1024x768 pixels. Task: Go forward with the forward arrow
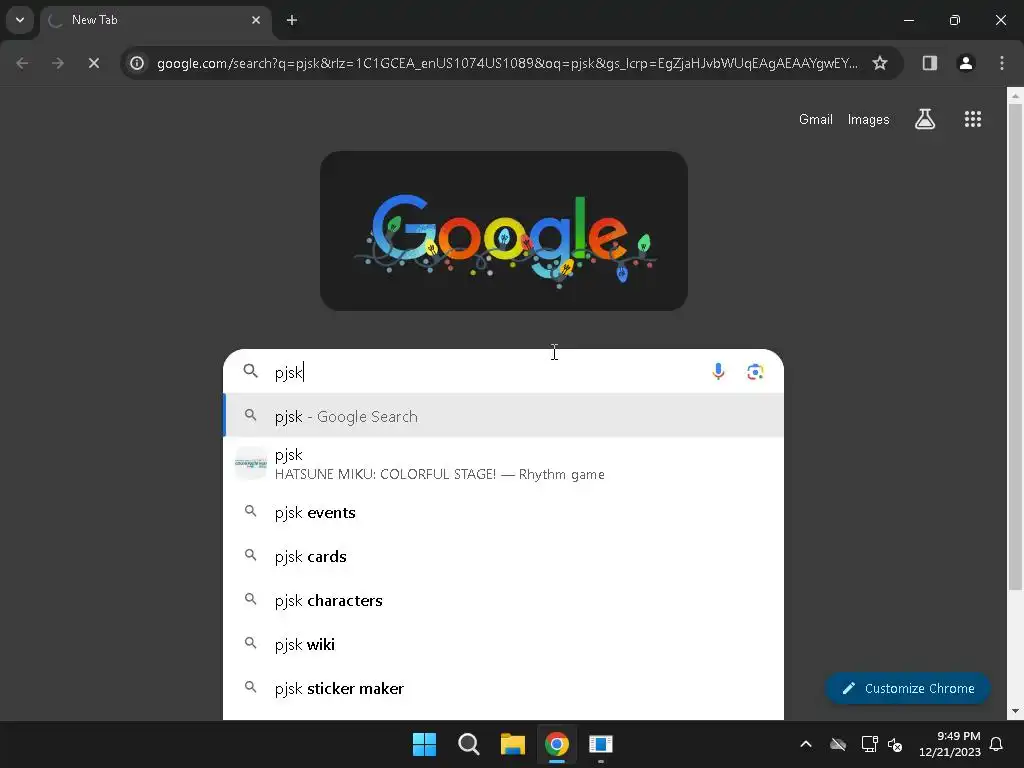(58, 63)
